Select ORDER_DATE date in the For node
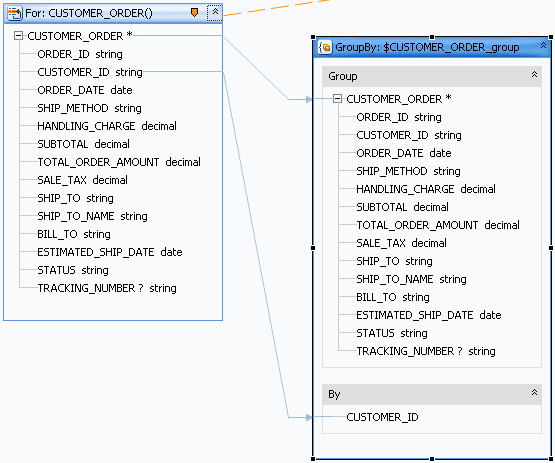Viewport: 555px width, 463px height. [85, 90]
